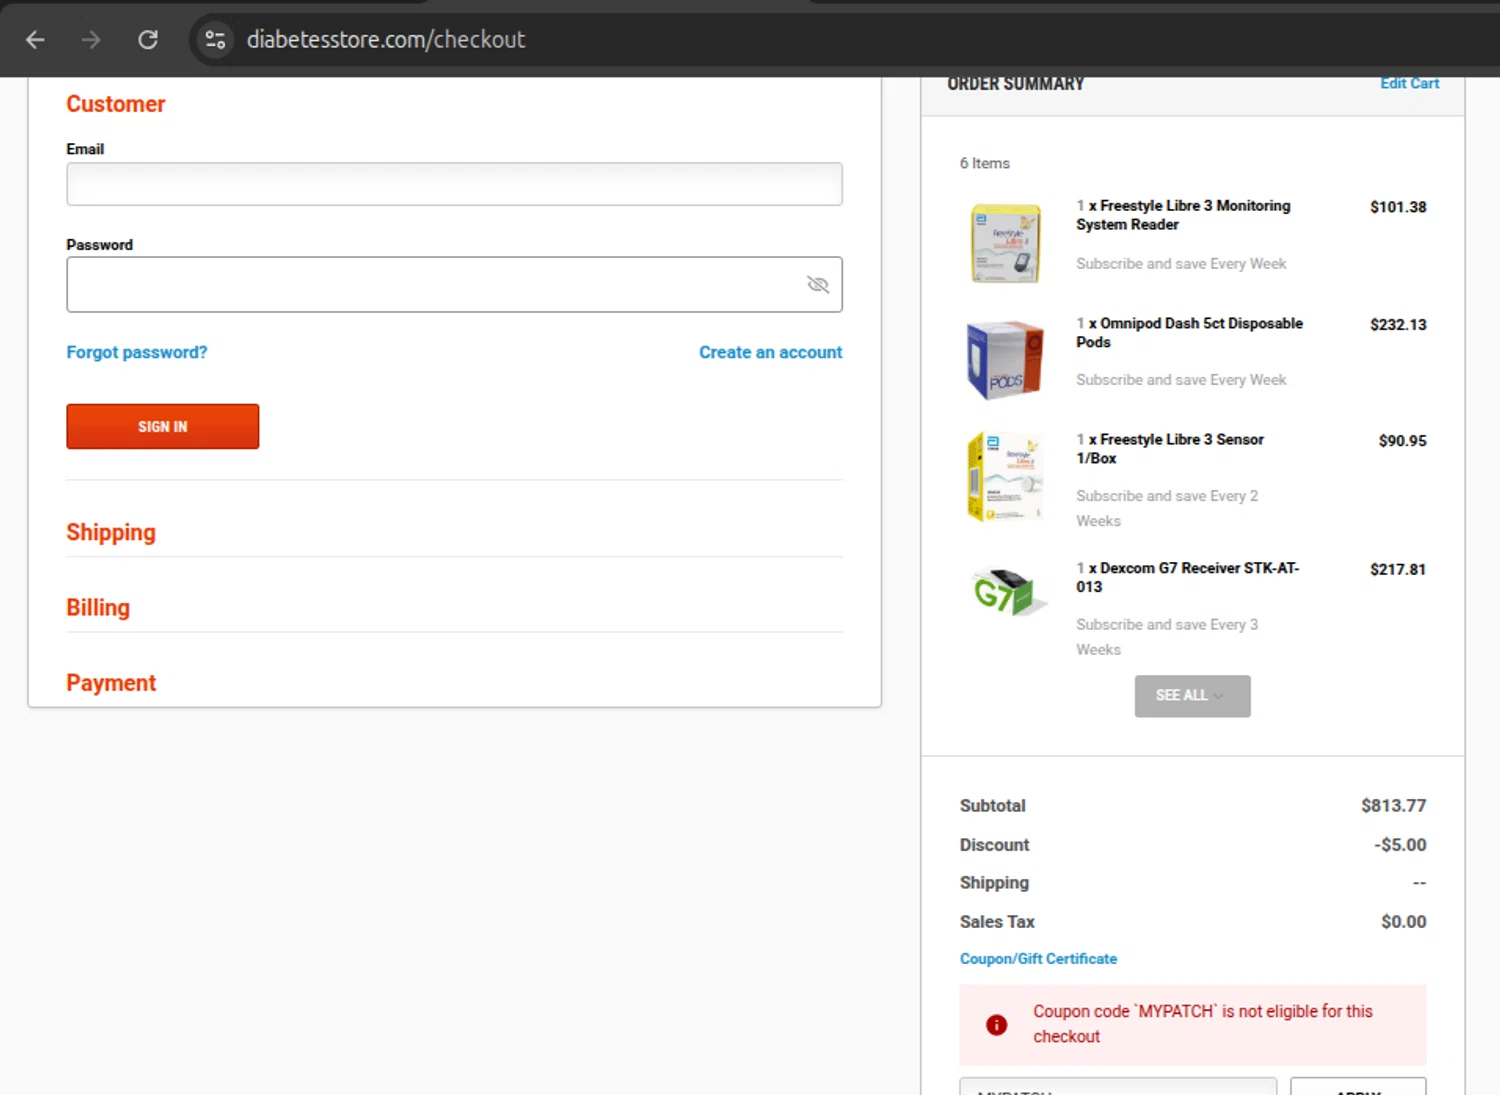
Task: Open the Forgot password? link
Action: point(137,352)
